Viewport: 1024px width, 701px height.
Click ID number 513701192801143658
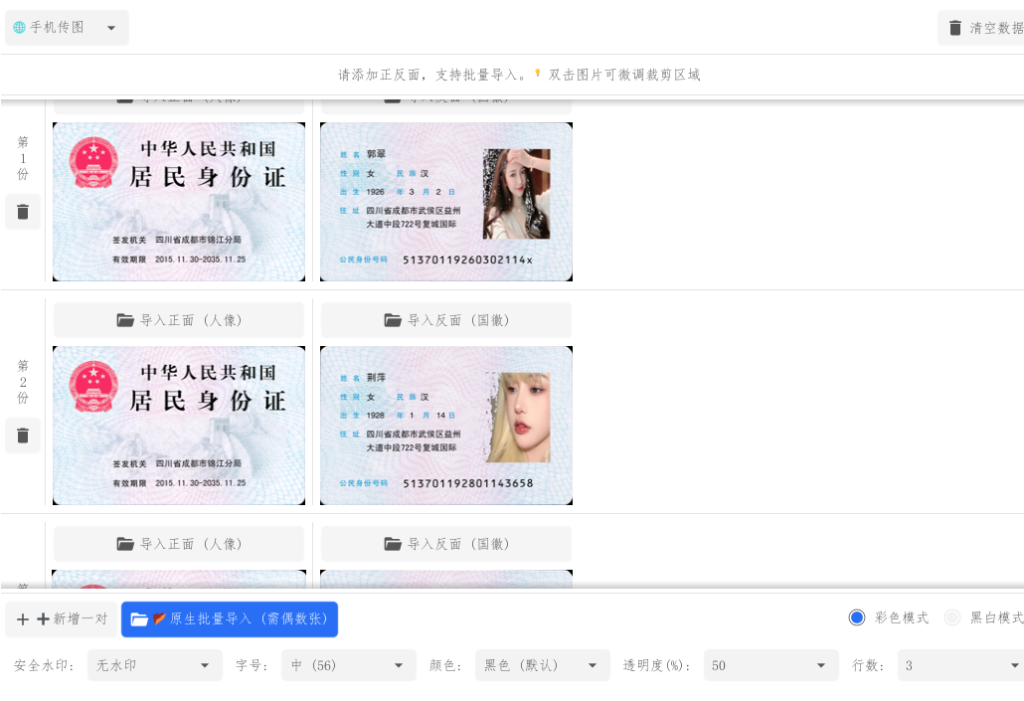click(x=468, y=483)
